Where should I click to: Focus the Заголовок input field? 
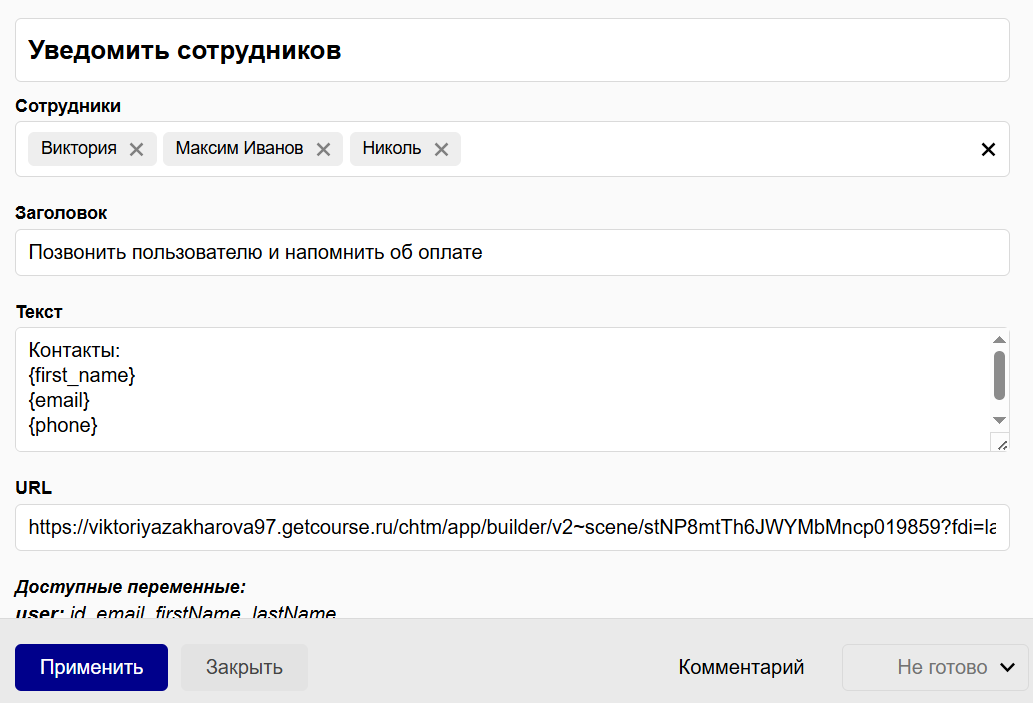(x=512, y=252)
